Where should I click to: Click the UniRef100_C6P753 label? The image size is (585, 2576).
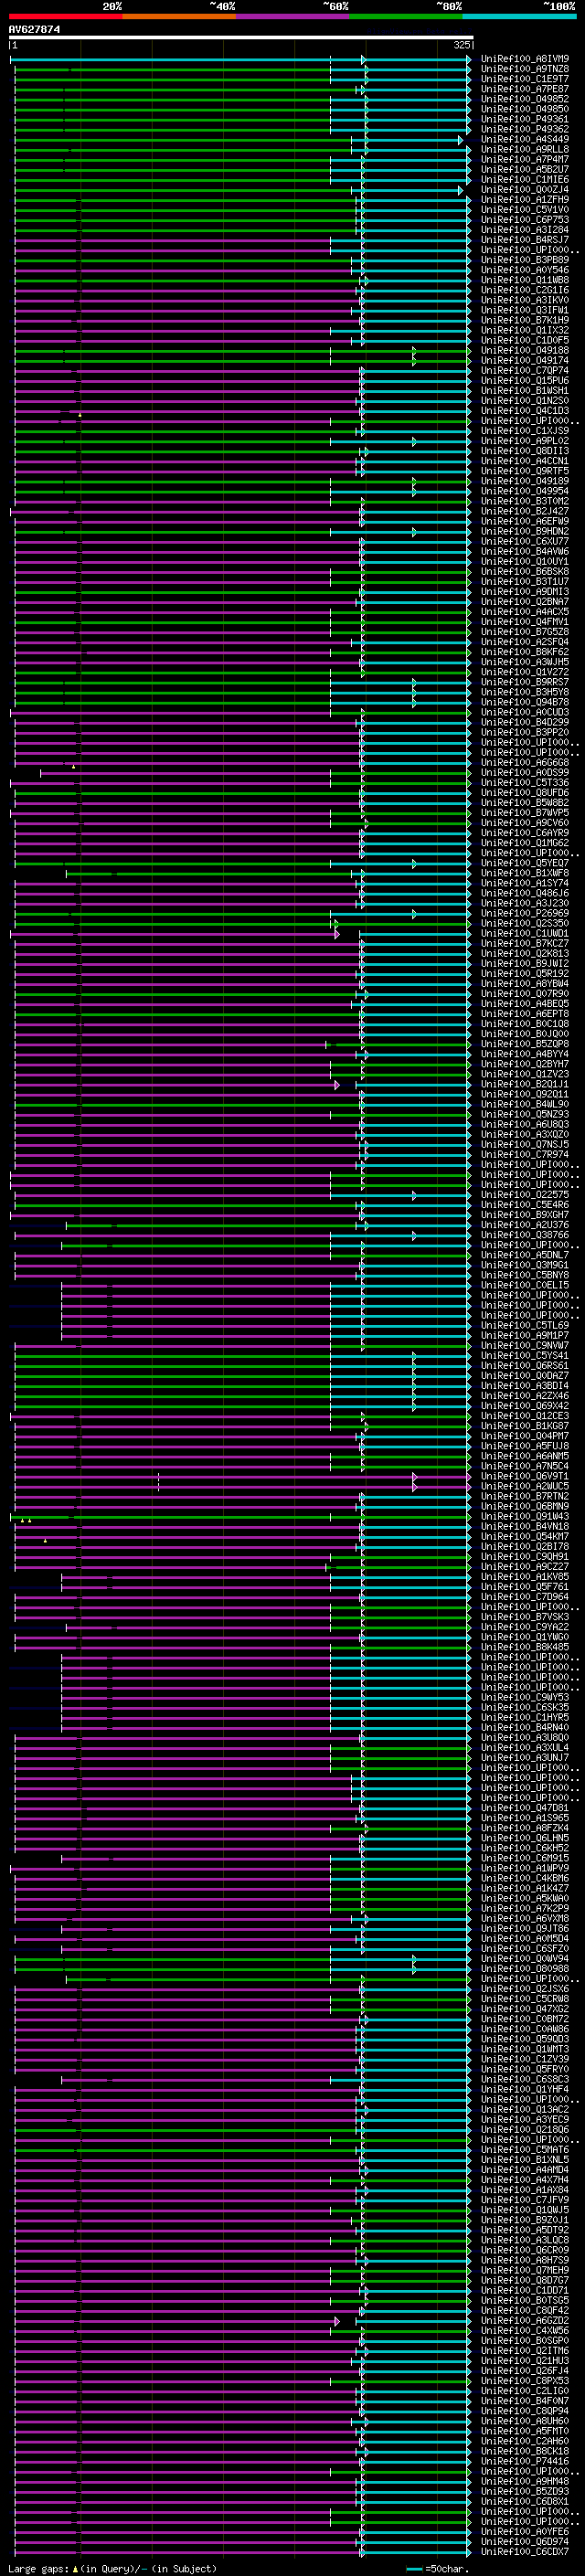525,220
